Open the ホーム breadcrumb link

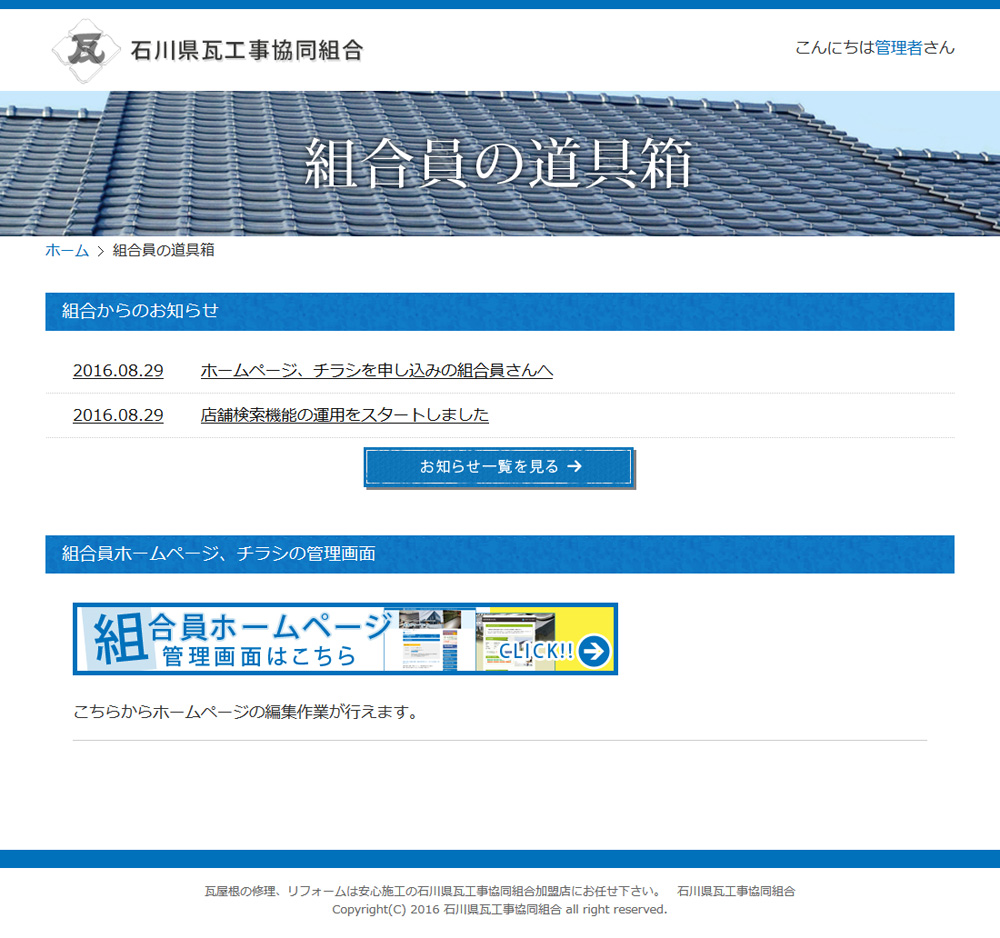tap(62, 250)
